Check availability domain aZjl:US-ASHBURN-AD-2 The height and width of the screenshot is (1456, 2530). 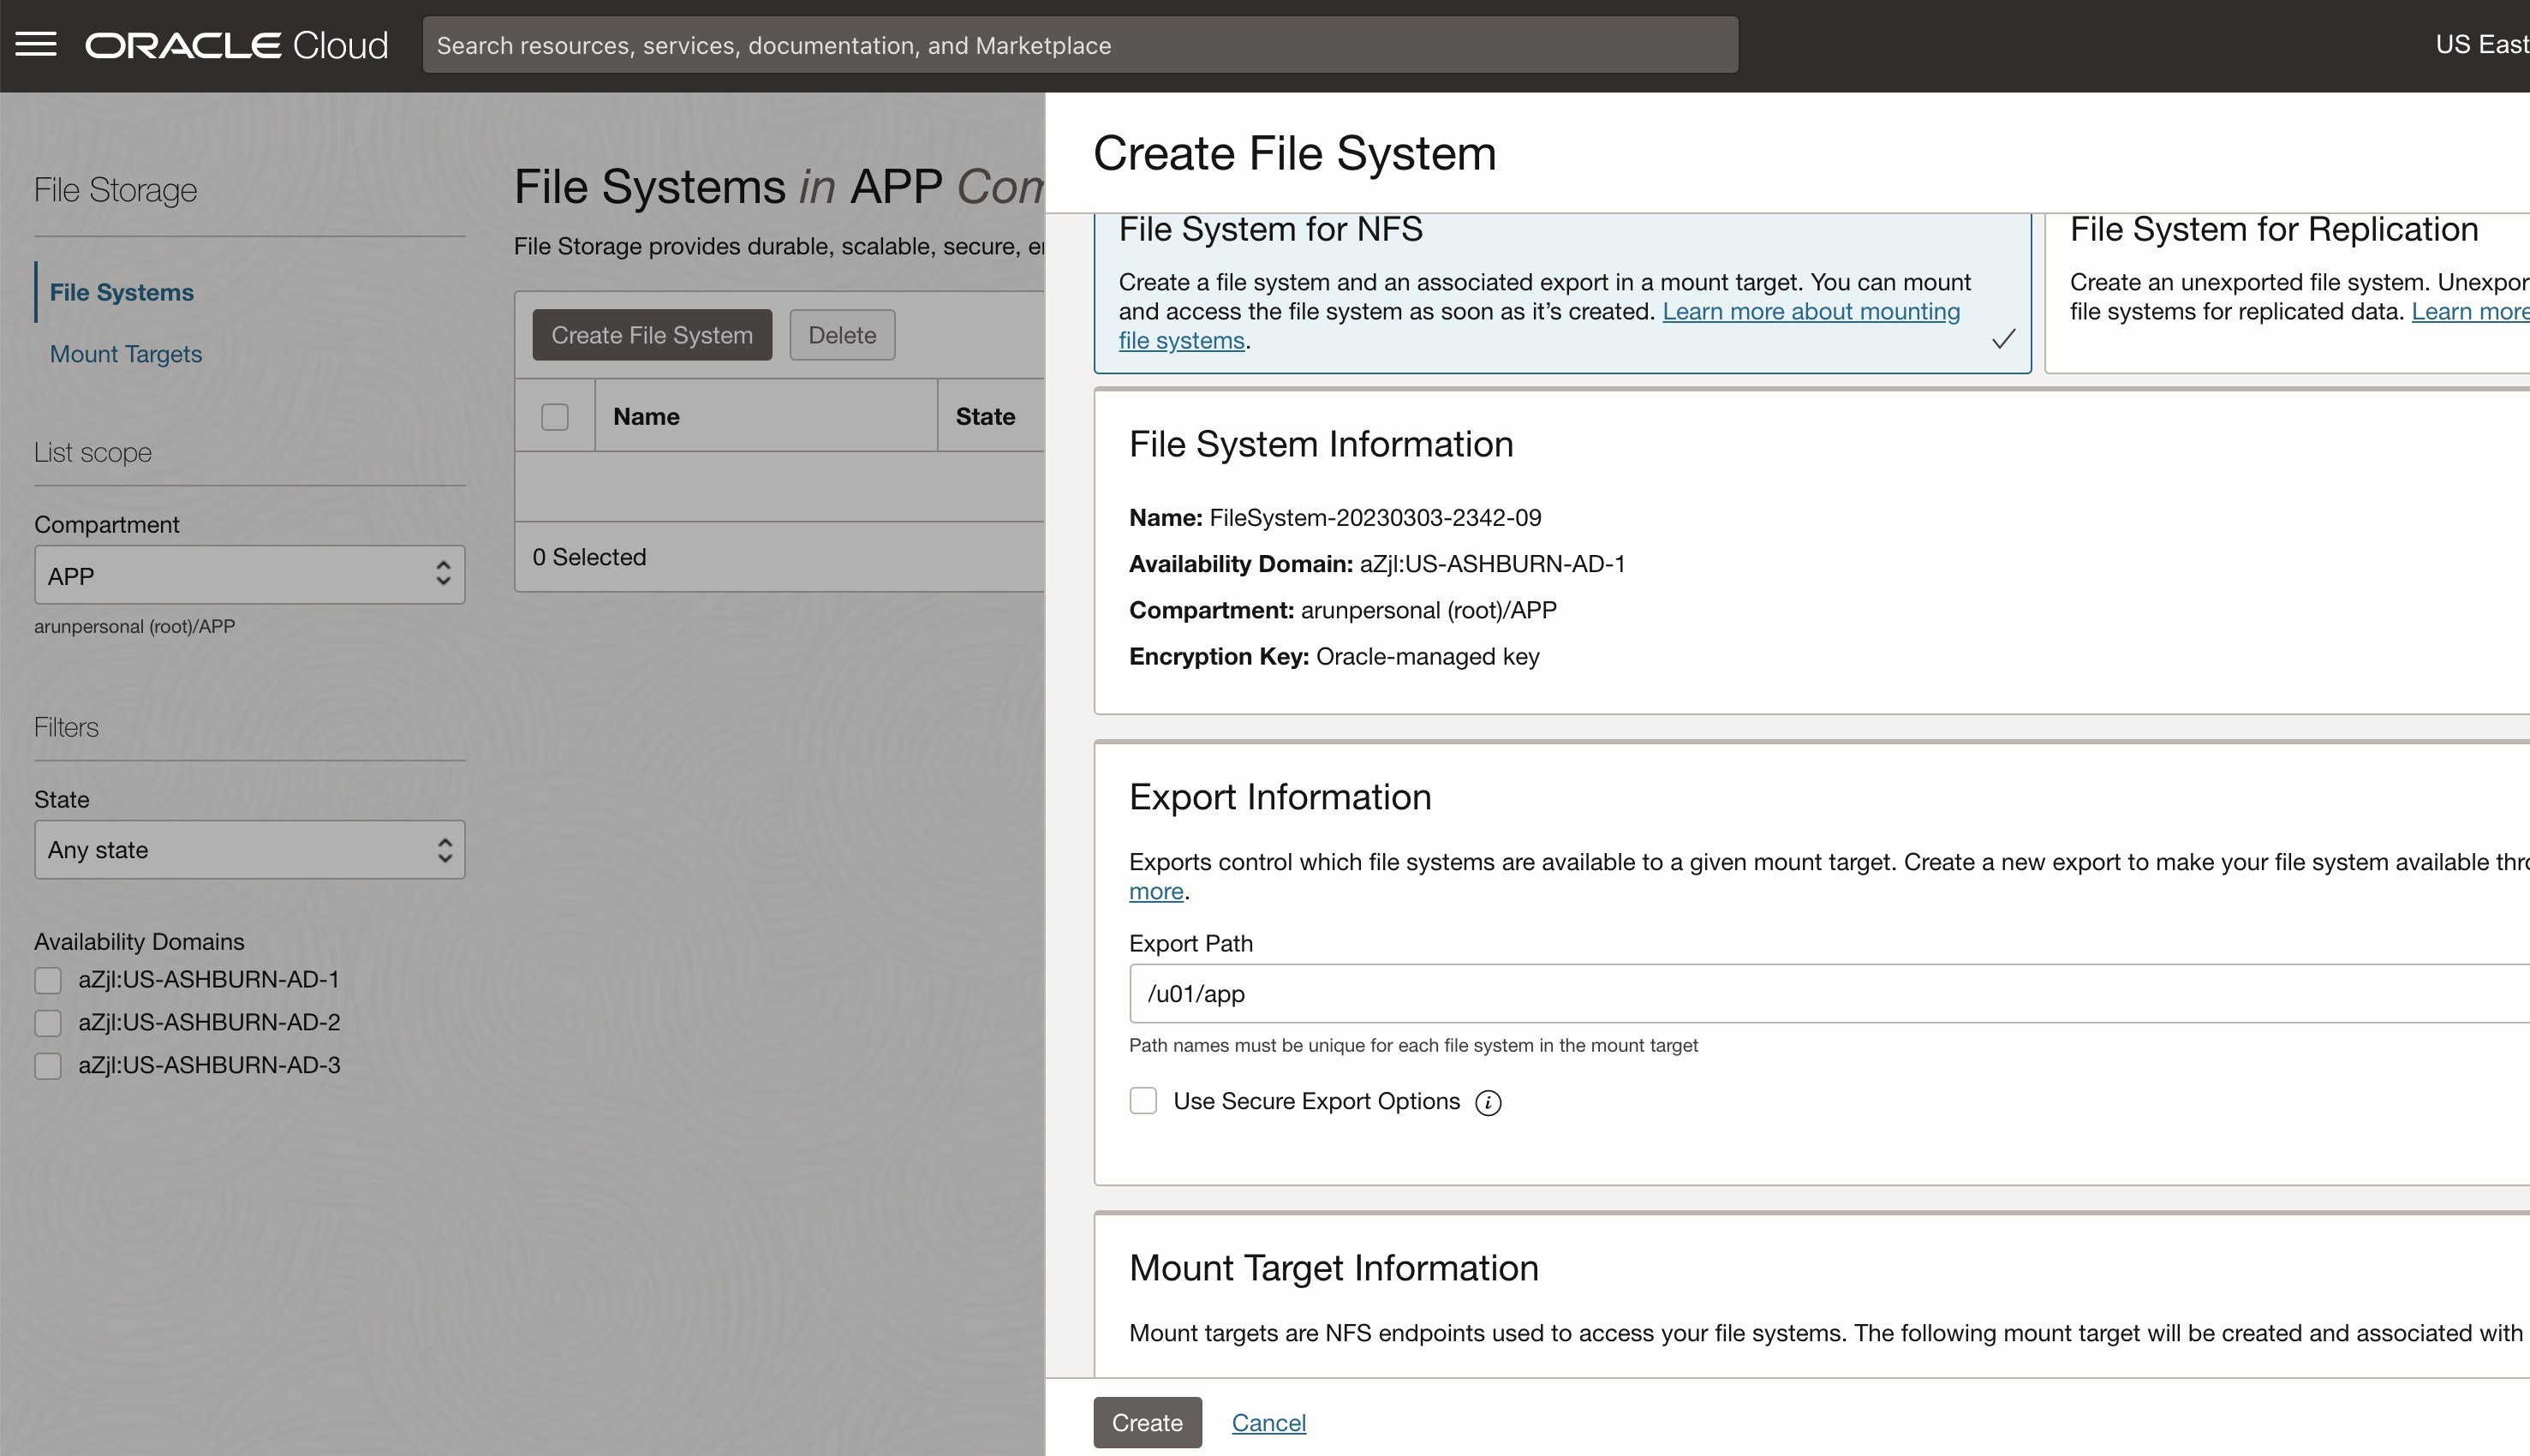tap(47, 1022)
